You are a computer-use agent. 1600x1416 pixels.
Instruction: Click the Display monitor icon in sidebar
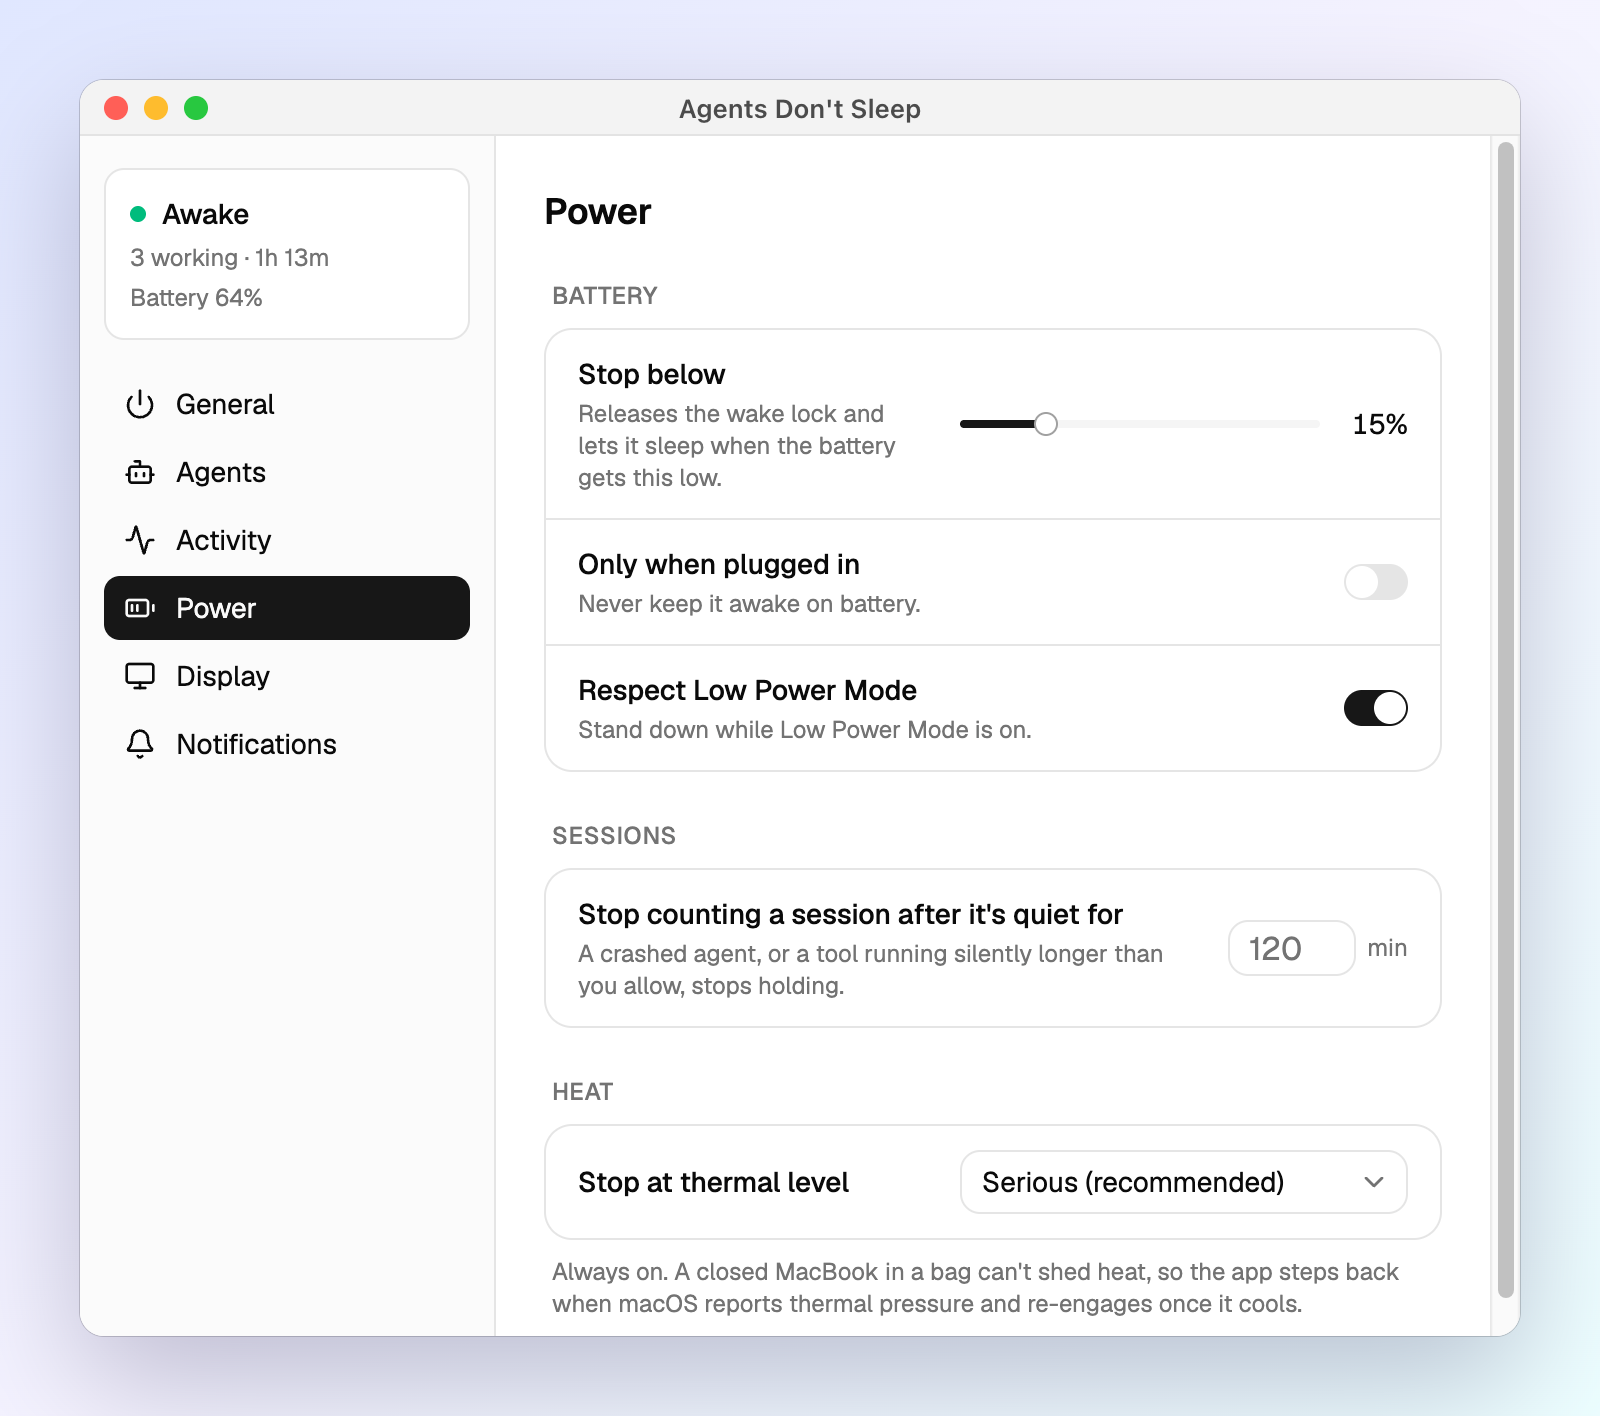pyautogui.click(x=140, y=676)
